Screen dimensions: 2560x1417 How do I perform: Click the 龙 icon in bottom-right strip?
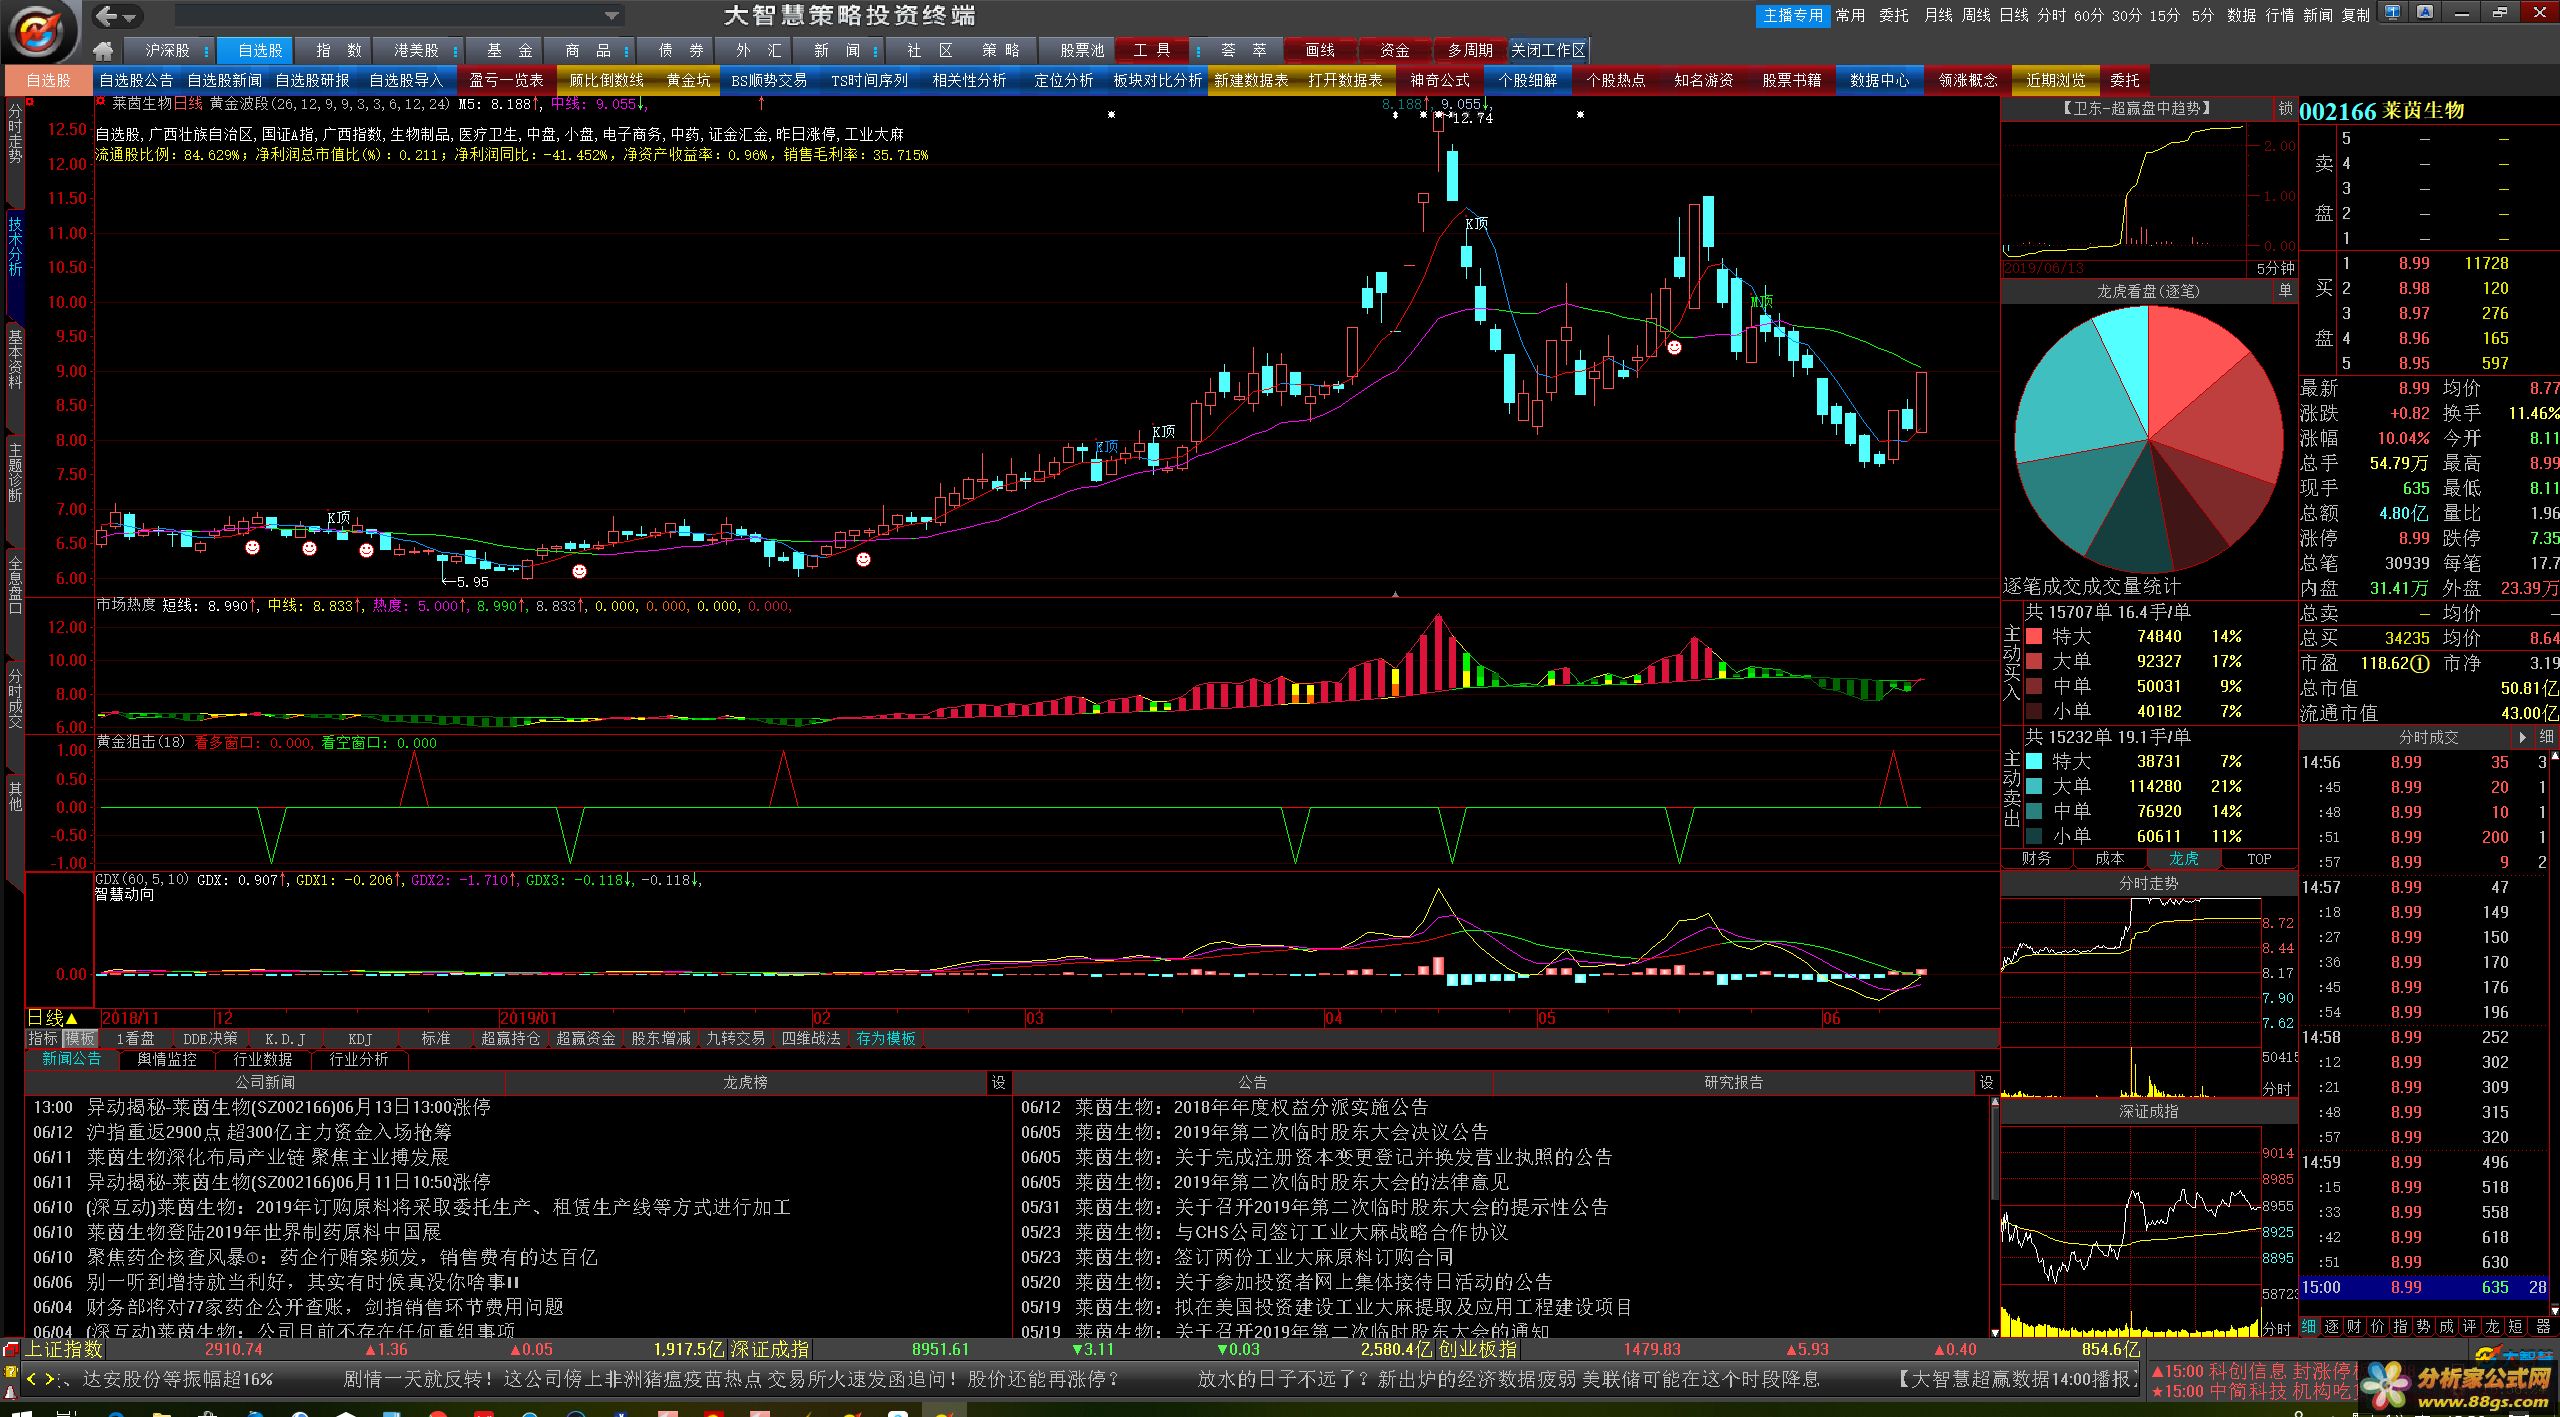coord(2493,1327)
